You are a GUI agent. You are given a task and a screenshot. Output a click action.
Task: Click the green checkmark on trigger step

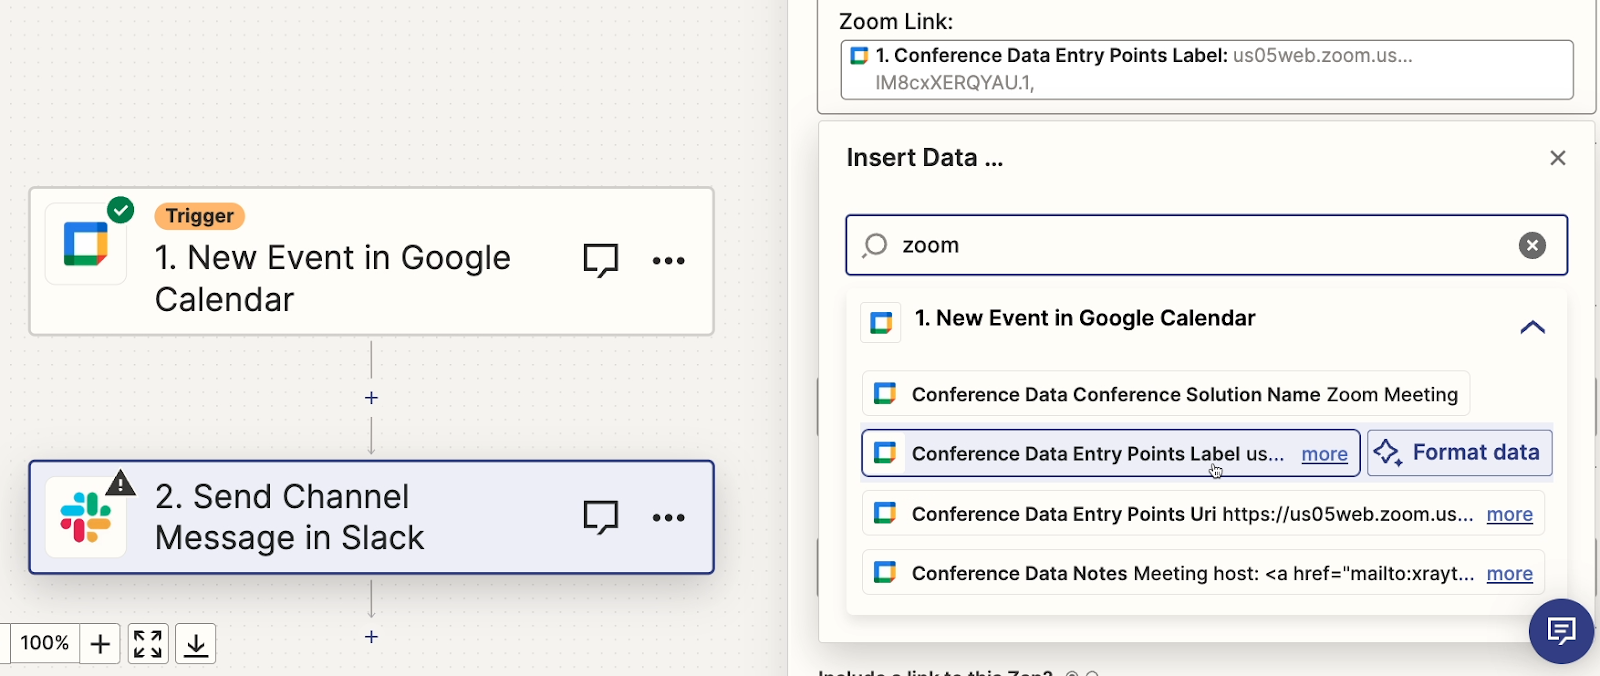(121, 210)
